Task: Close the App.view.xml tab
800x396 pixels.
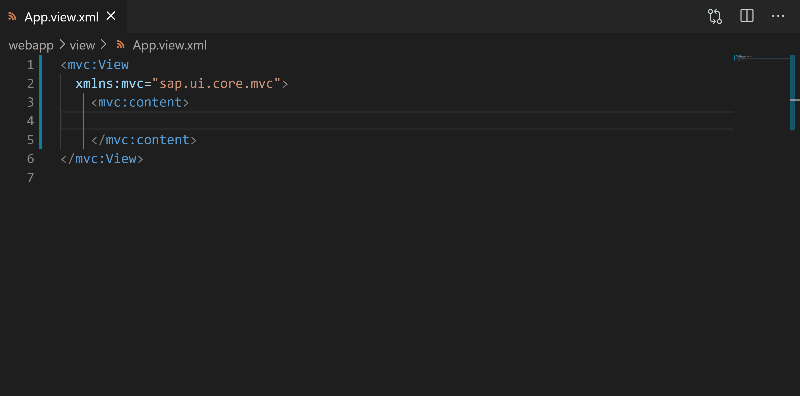Action: pyautogui.click(x=111, y=16)
